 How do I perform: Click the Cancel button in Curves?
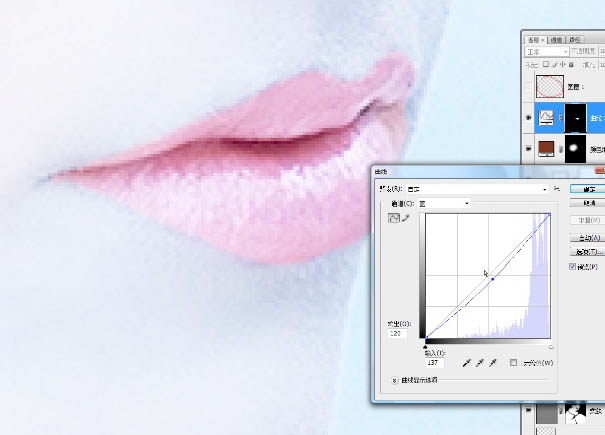(x=588, y=203)
